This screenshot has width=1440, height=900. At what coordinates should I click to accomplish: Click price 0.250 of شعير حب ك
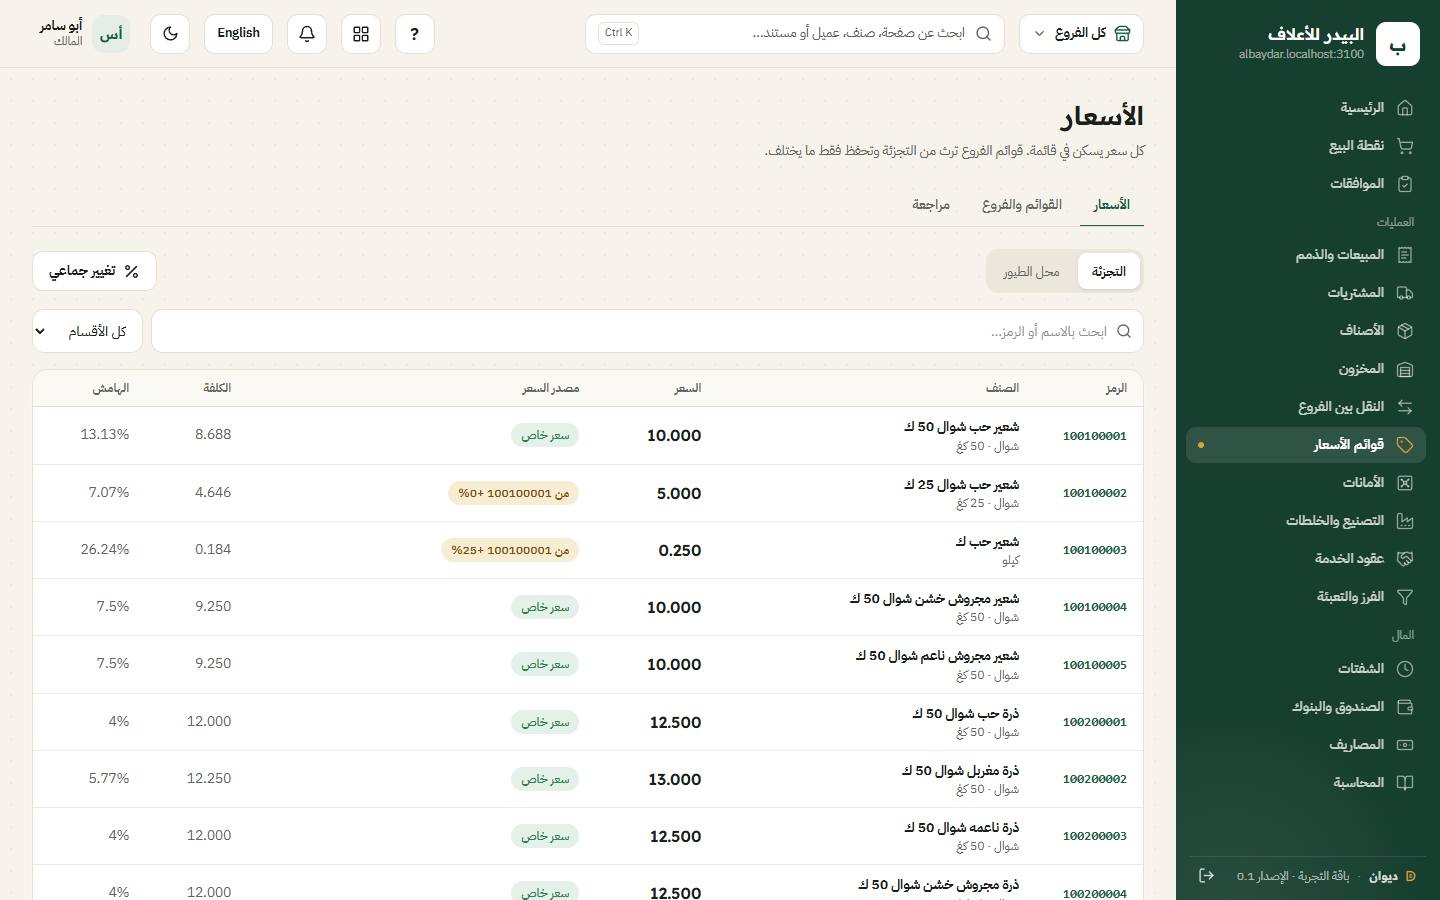click(680, 550)
